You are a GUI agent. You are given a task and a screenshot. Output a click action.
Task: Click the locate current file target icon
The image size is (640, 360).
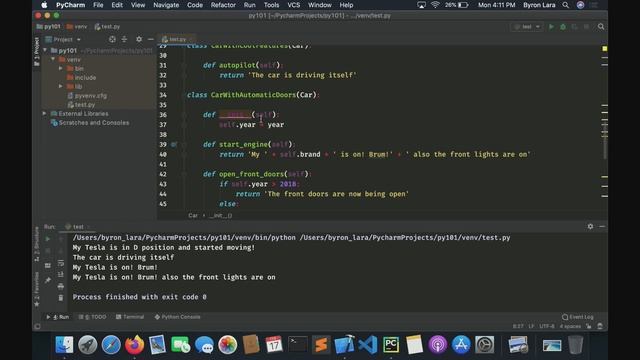[x=112, y=39]
